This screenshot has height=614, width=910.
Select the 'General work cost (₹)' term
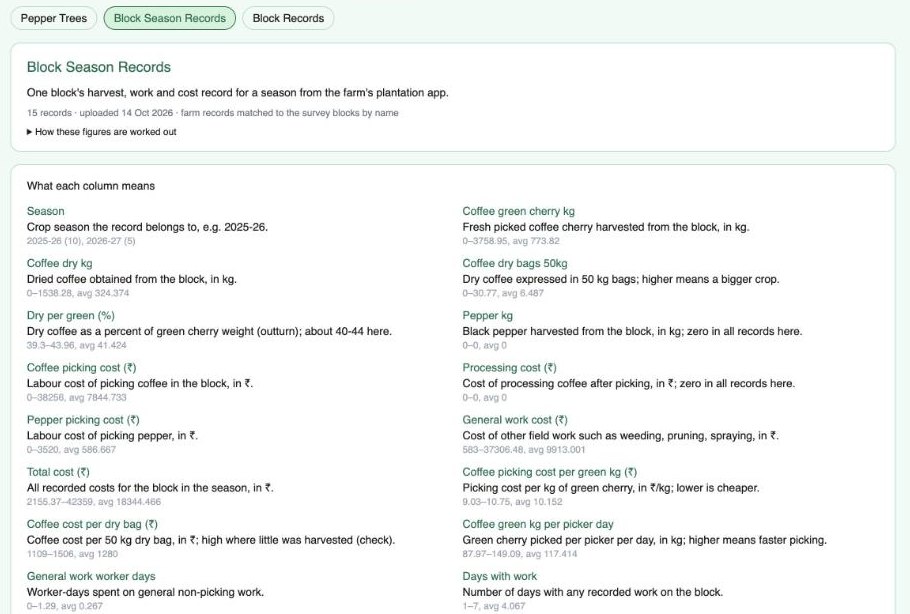(515, 420)
